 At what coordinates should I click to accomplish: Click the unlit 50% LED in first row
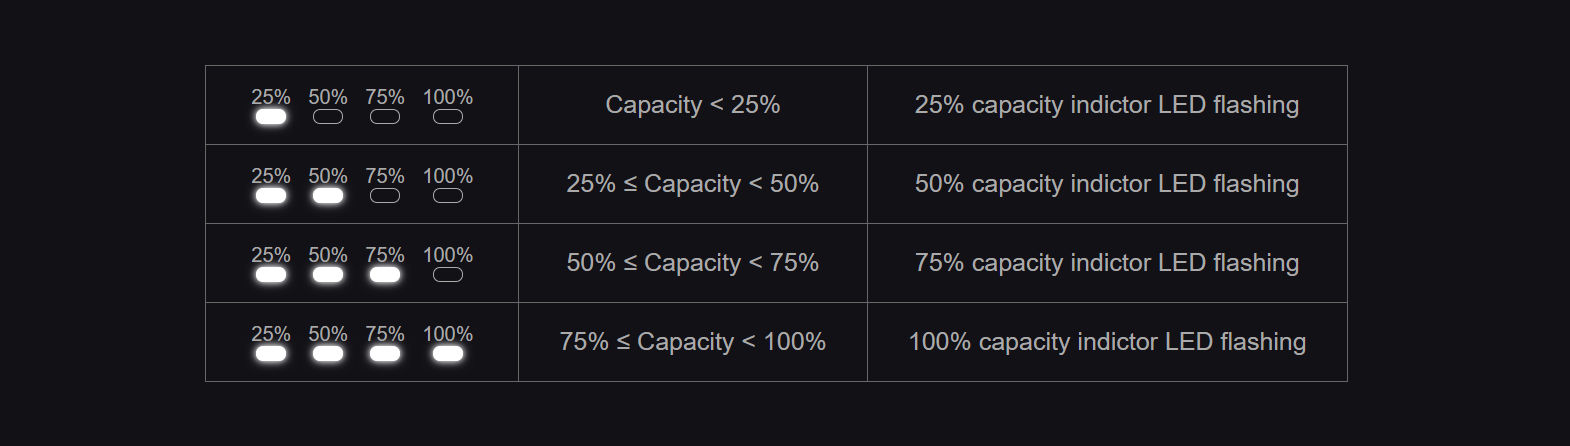coord(328,117)
